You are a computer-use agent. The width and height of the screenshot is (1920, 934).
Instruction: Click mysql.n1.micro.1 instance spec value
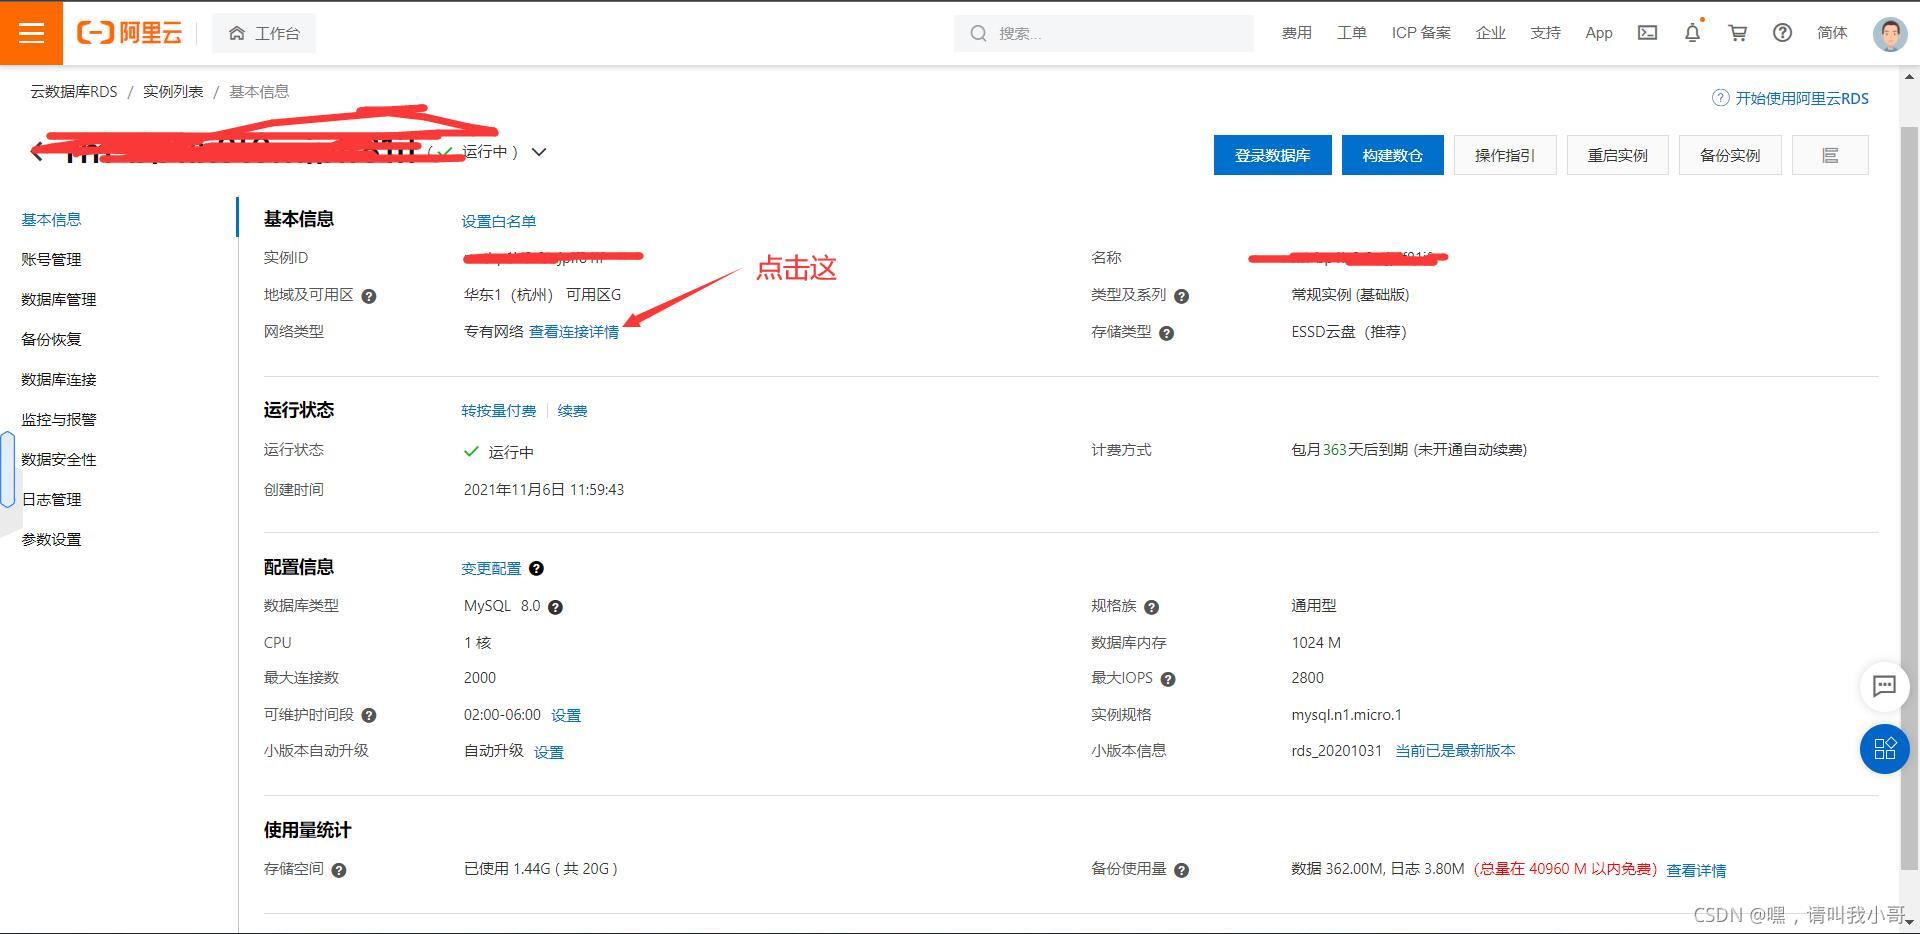[1346, 715]
